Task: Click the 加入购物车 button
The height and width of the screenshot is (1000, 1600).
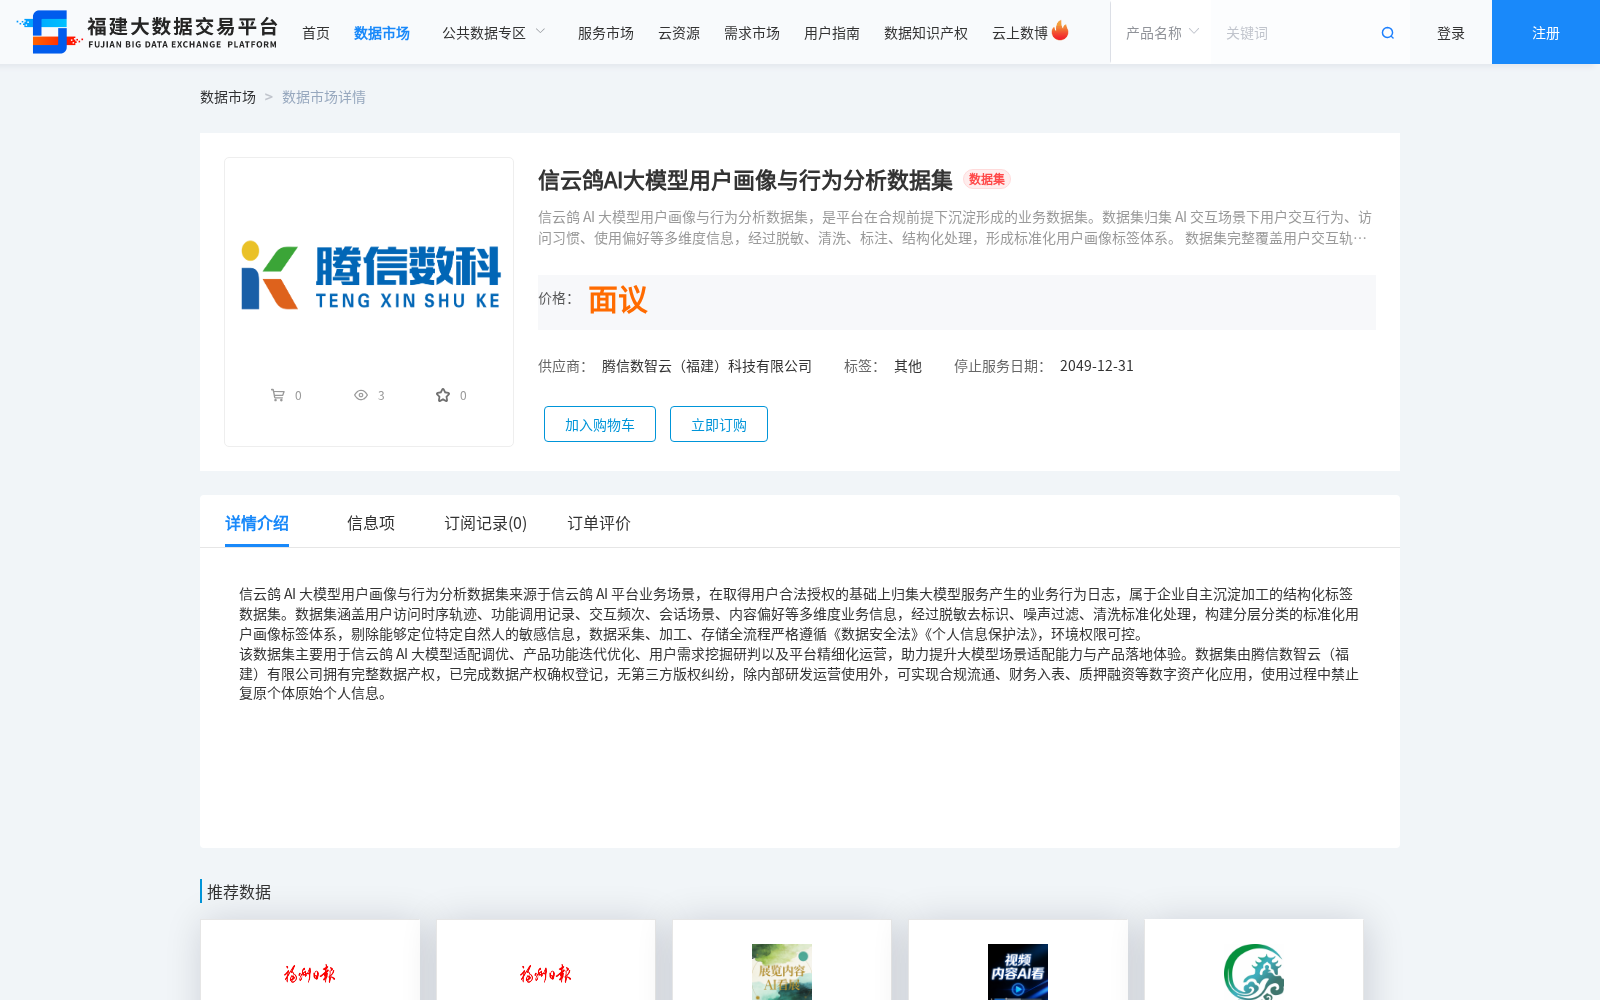Action: [600, 424]
